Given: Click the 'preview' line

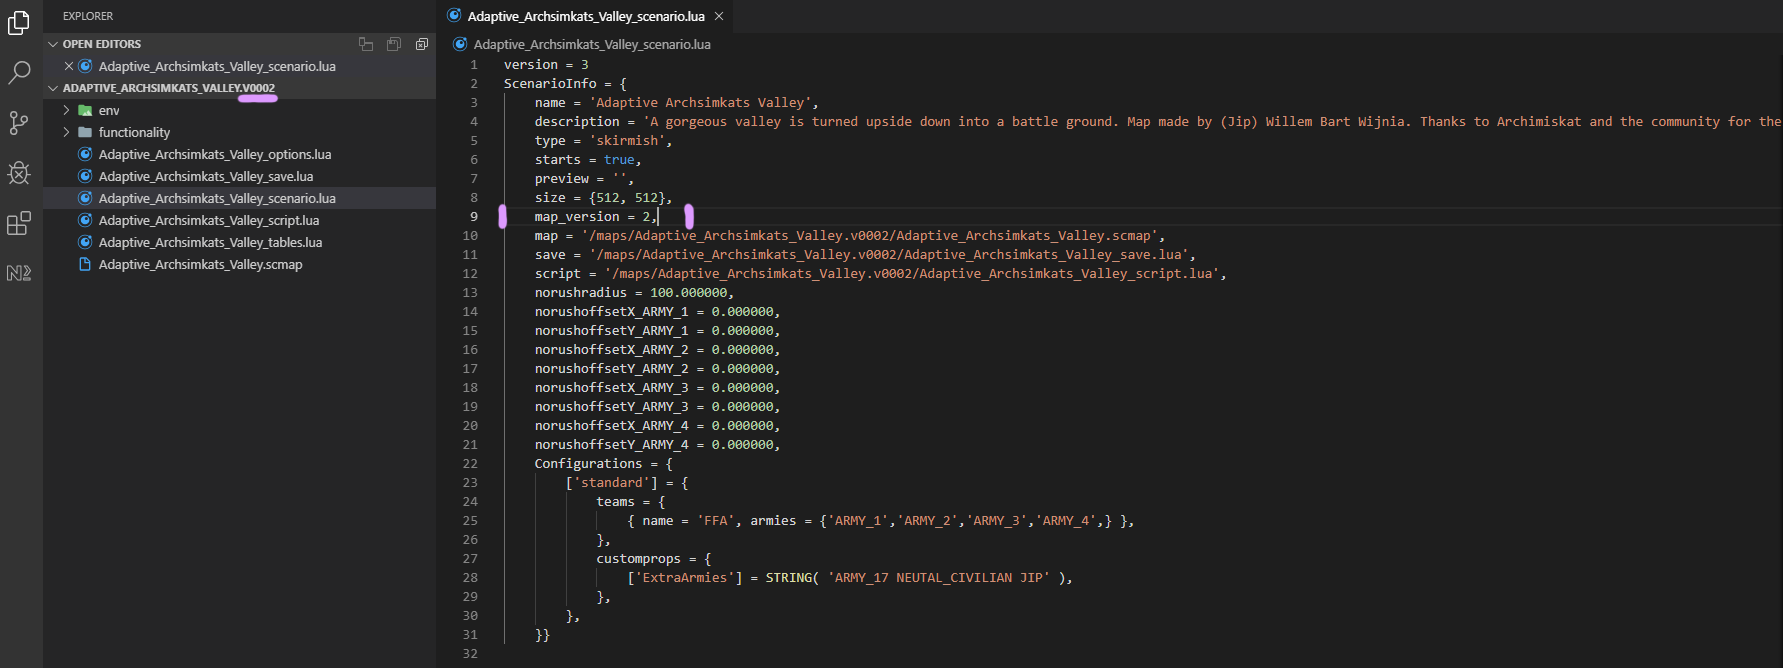Looking at the screenshot, I should tap(584, 178).
